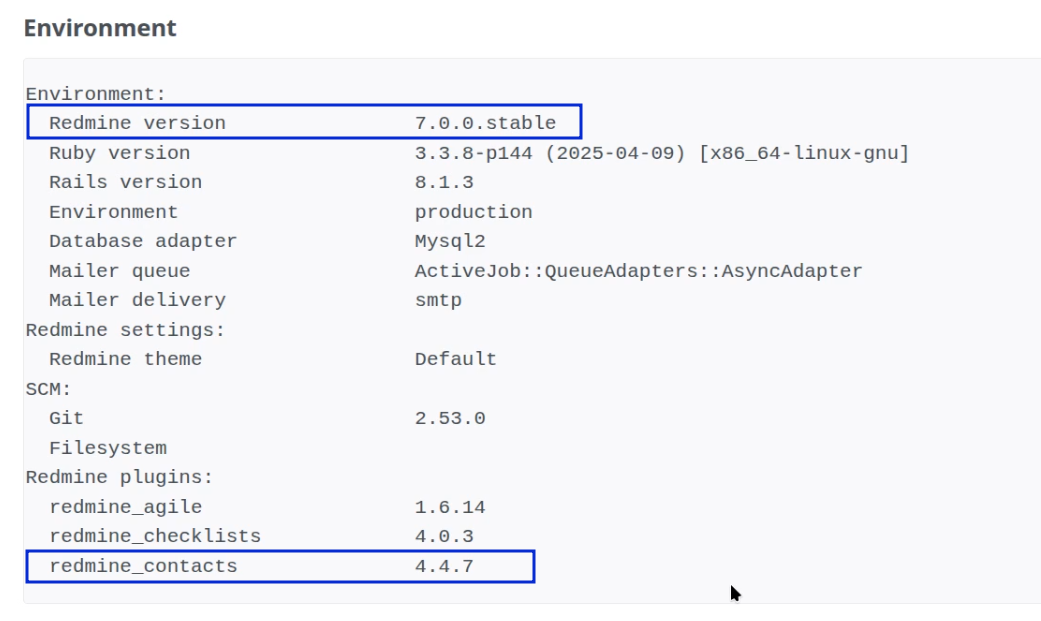
Task: Select the 'Redmine version' label
Action: coord(137,124)
